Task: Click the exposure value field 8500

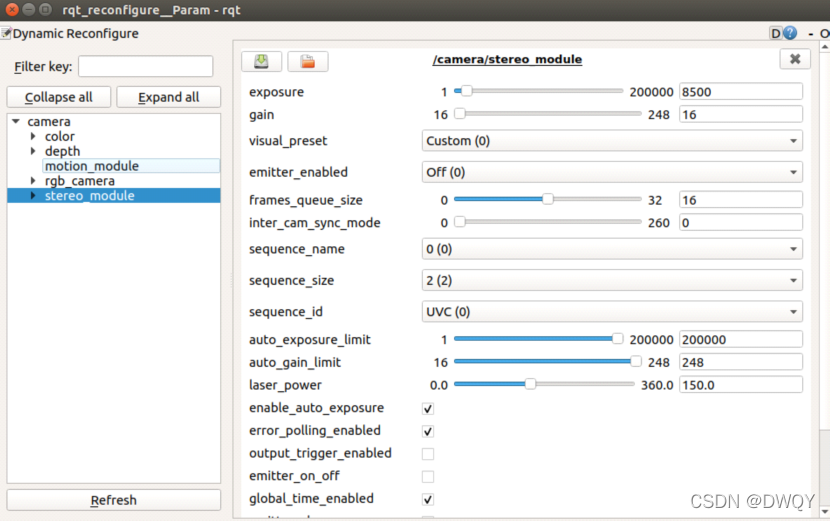Action: click(x=741, y=91)
